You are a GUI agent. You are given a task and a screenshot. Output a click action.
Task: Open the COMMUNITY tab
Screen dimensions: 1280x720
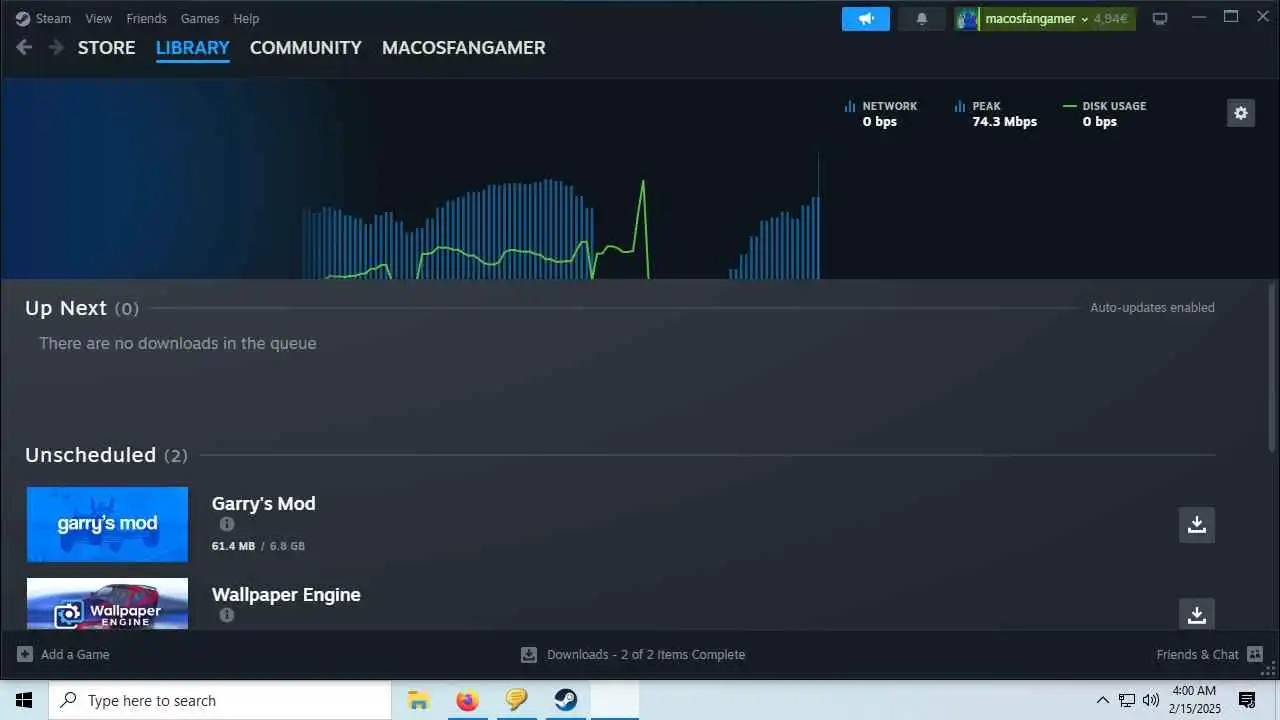click(305, 47)
